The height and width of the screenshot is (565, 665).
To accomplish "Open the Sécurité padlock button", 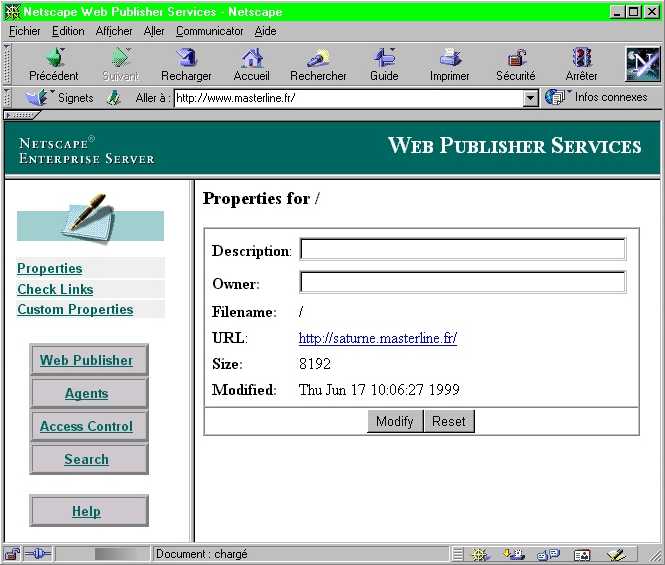I will pos(516,64).
